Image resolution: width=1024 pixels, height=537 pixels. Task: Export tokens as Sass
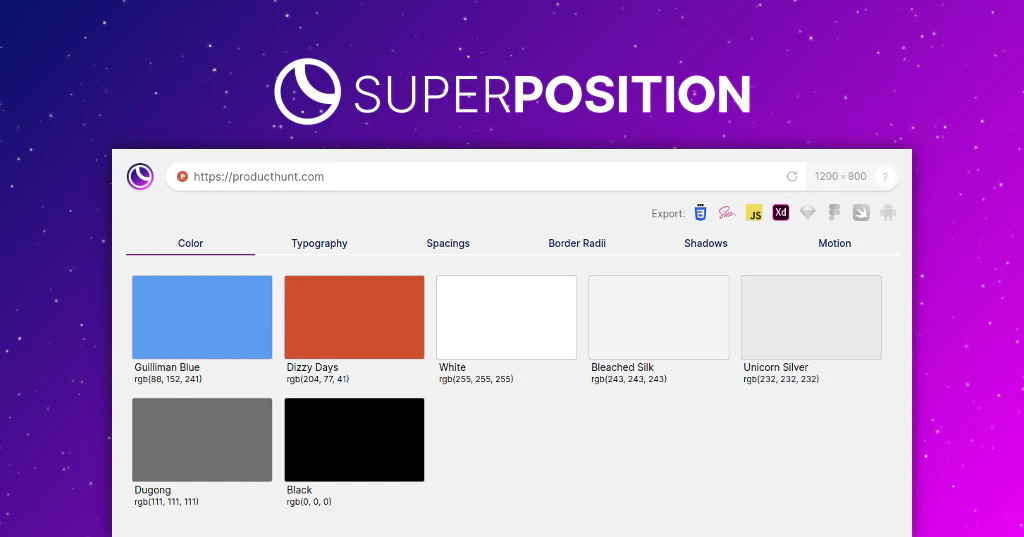pyautogui.click(x=727, y=212)
